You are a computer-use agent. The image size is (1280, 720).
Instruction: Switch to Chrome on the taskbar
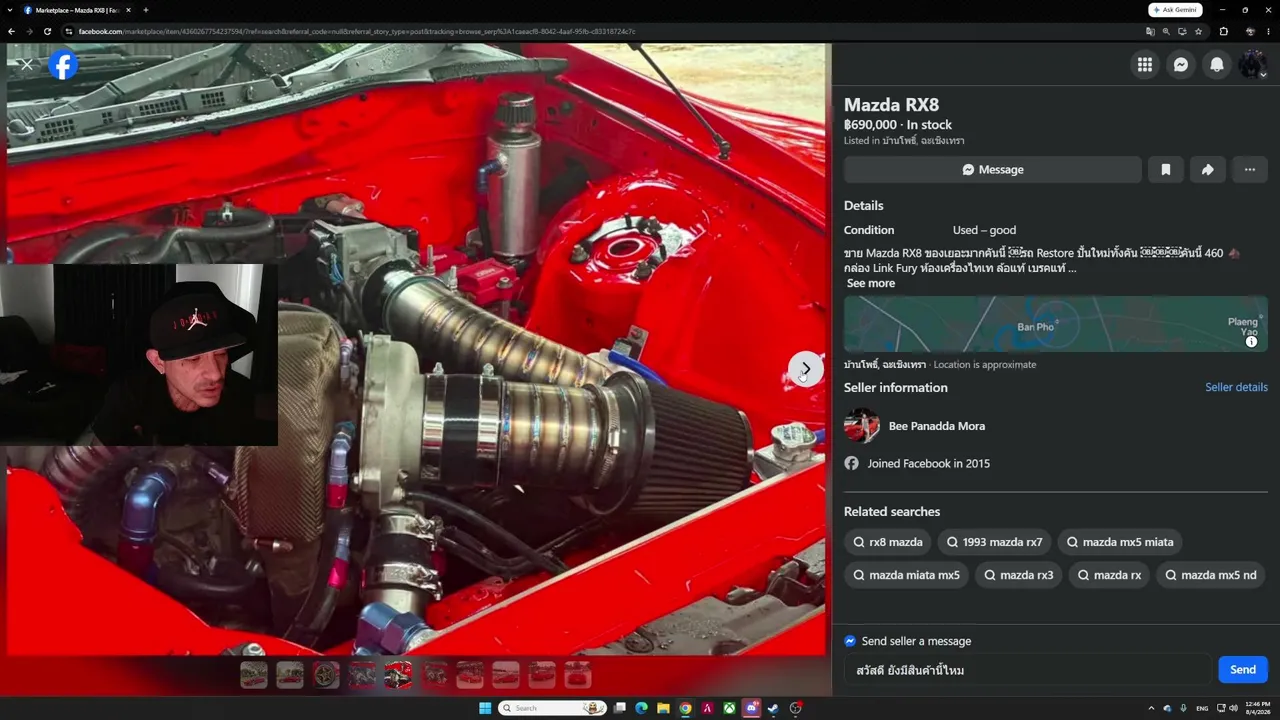685,708
